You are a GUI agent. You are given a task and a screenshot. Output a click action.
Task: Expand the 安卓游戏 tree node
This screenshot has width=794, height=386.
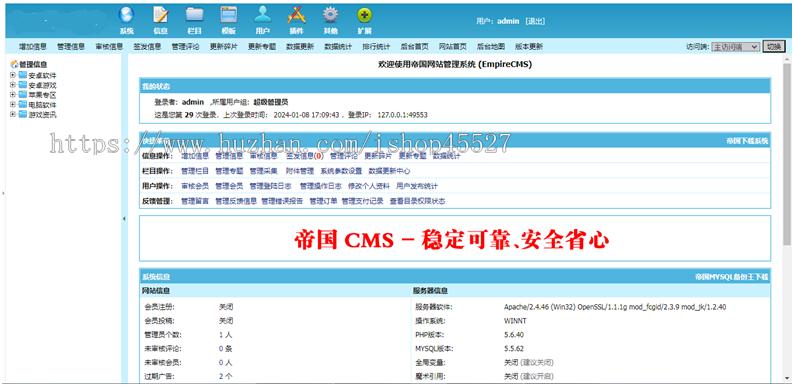[13, 85]
